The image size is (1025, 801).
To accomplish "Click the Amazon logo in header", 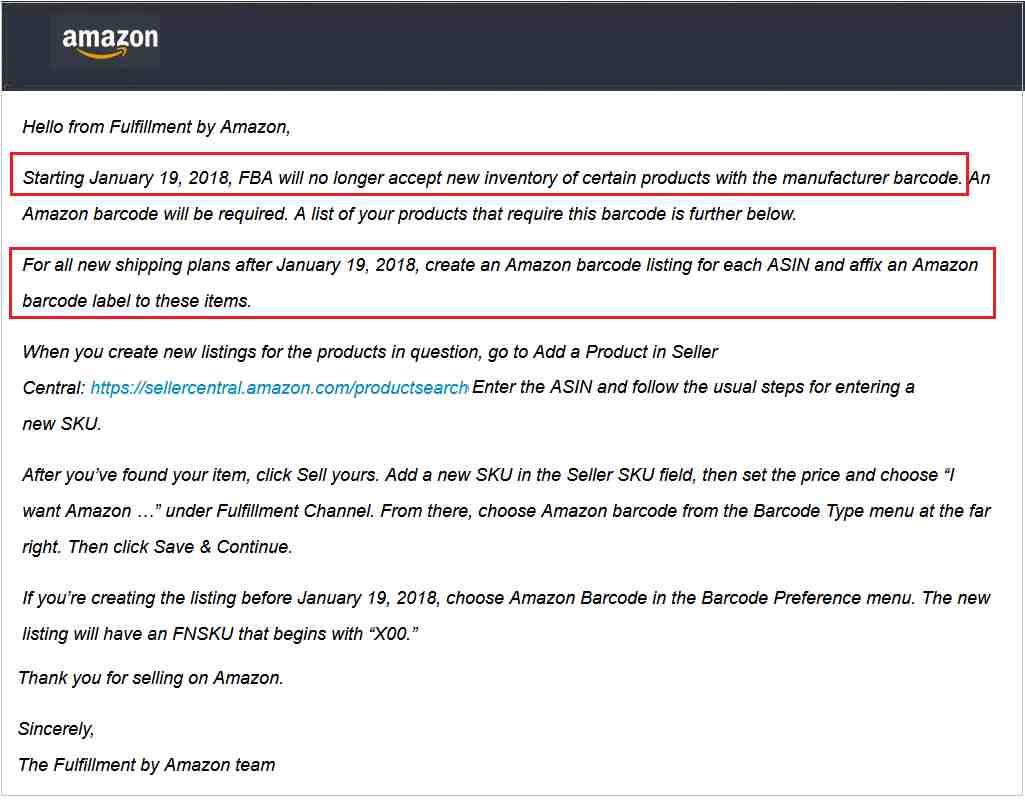I will (x=109, y=42).
